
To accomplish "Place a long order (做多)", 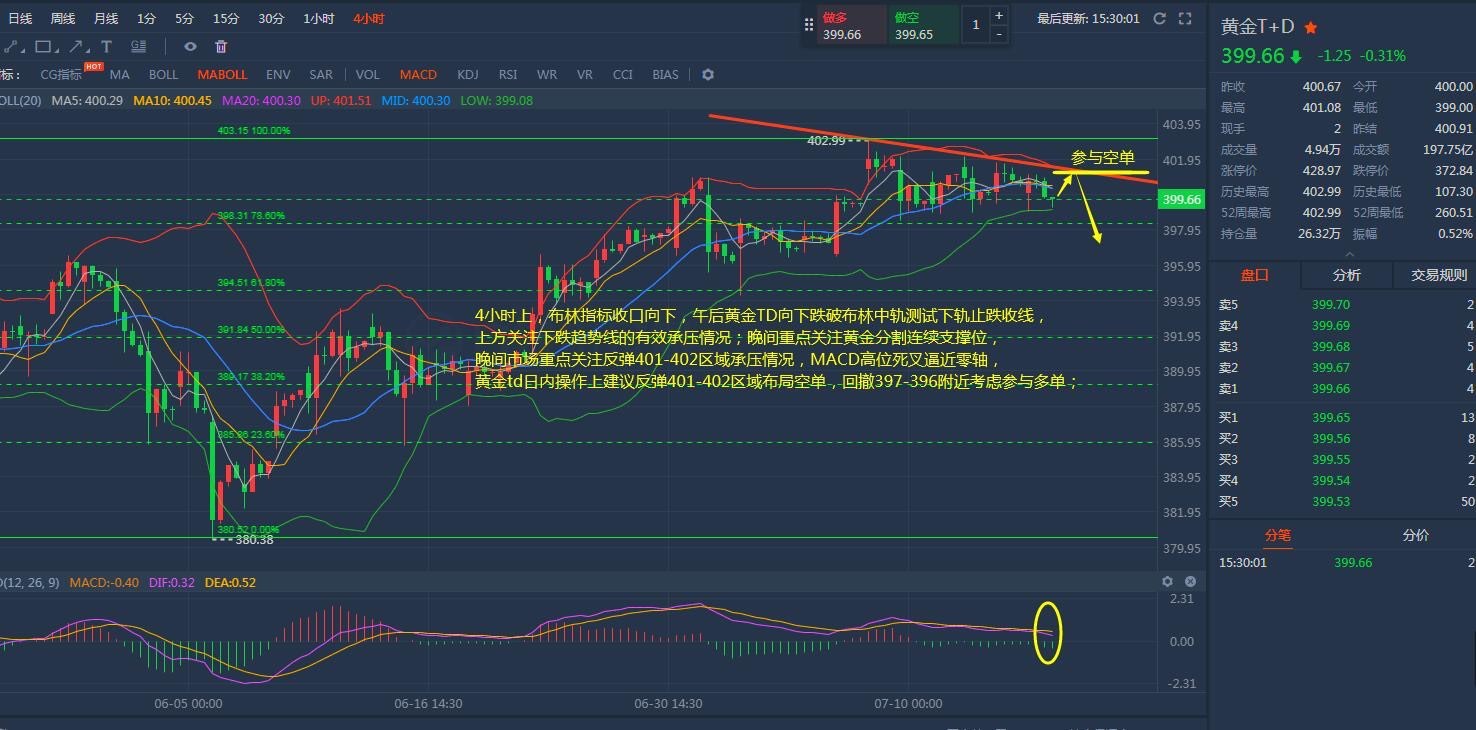I will [852, 25].
